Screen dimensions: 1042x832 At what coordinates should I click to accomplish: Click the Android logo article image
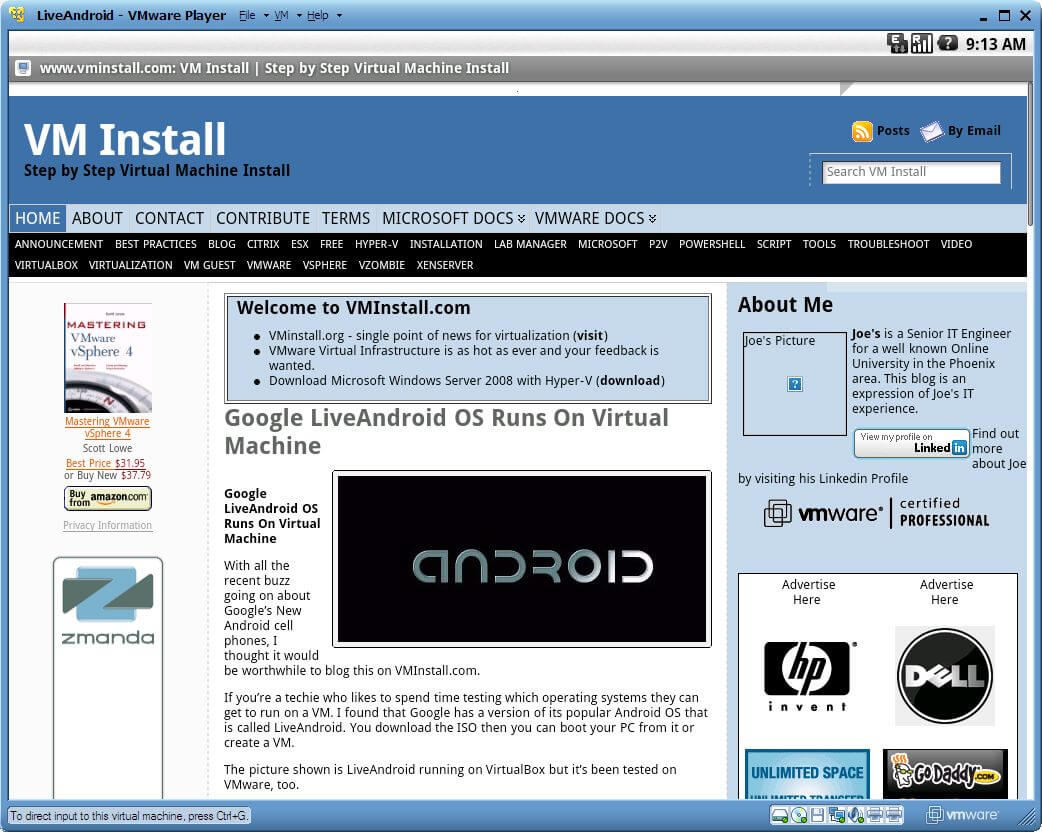tap(522, 559)
